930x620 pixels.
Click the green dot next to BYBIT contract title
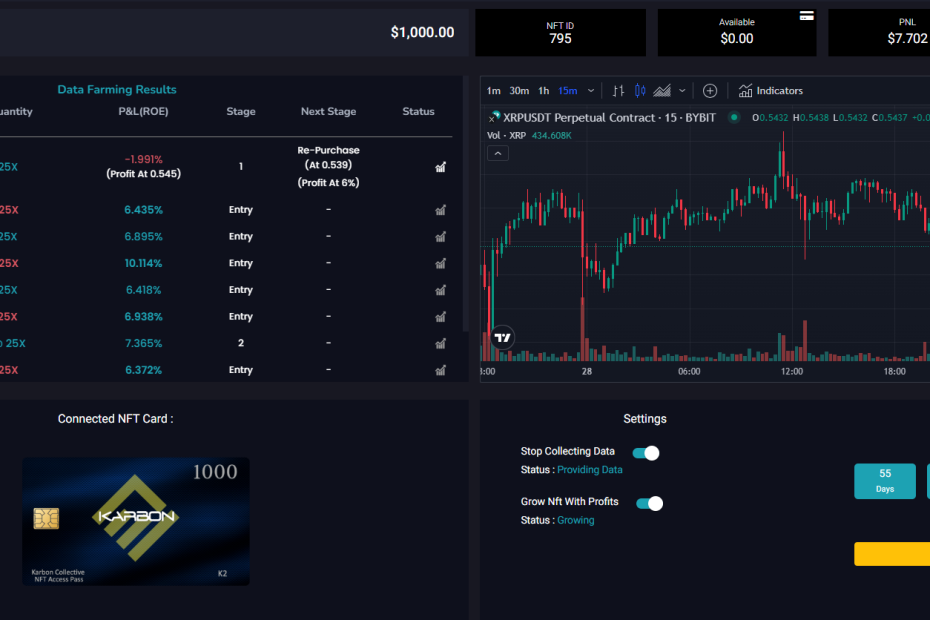tap(735, 117)
